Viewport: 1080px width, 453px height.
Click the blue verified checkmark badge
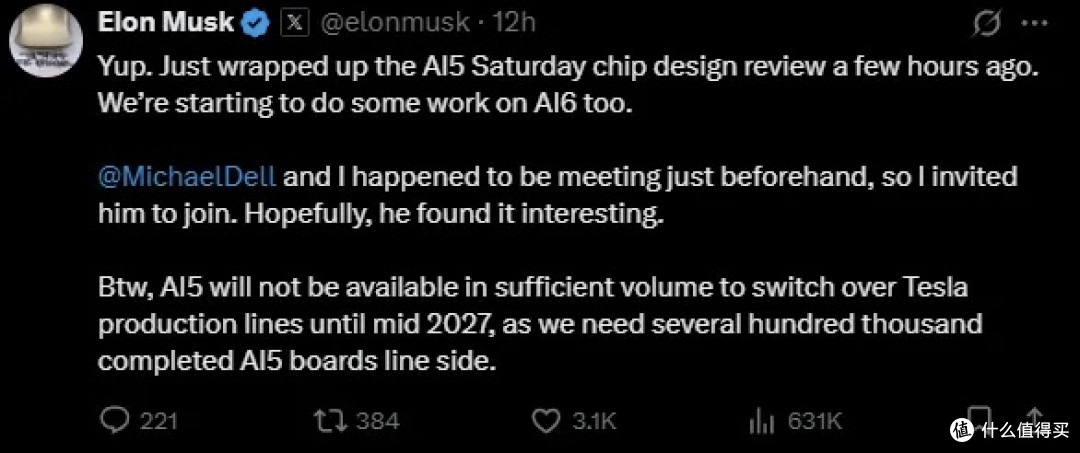click(256, 24)
